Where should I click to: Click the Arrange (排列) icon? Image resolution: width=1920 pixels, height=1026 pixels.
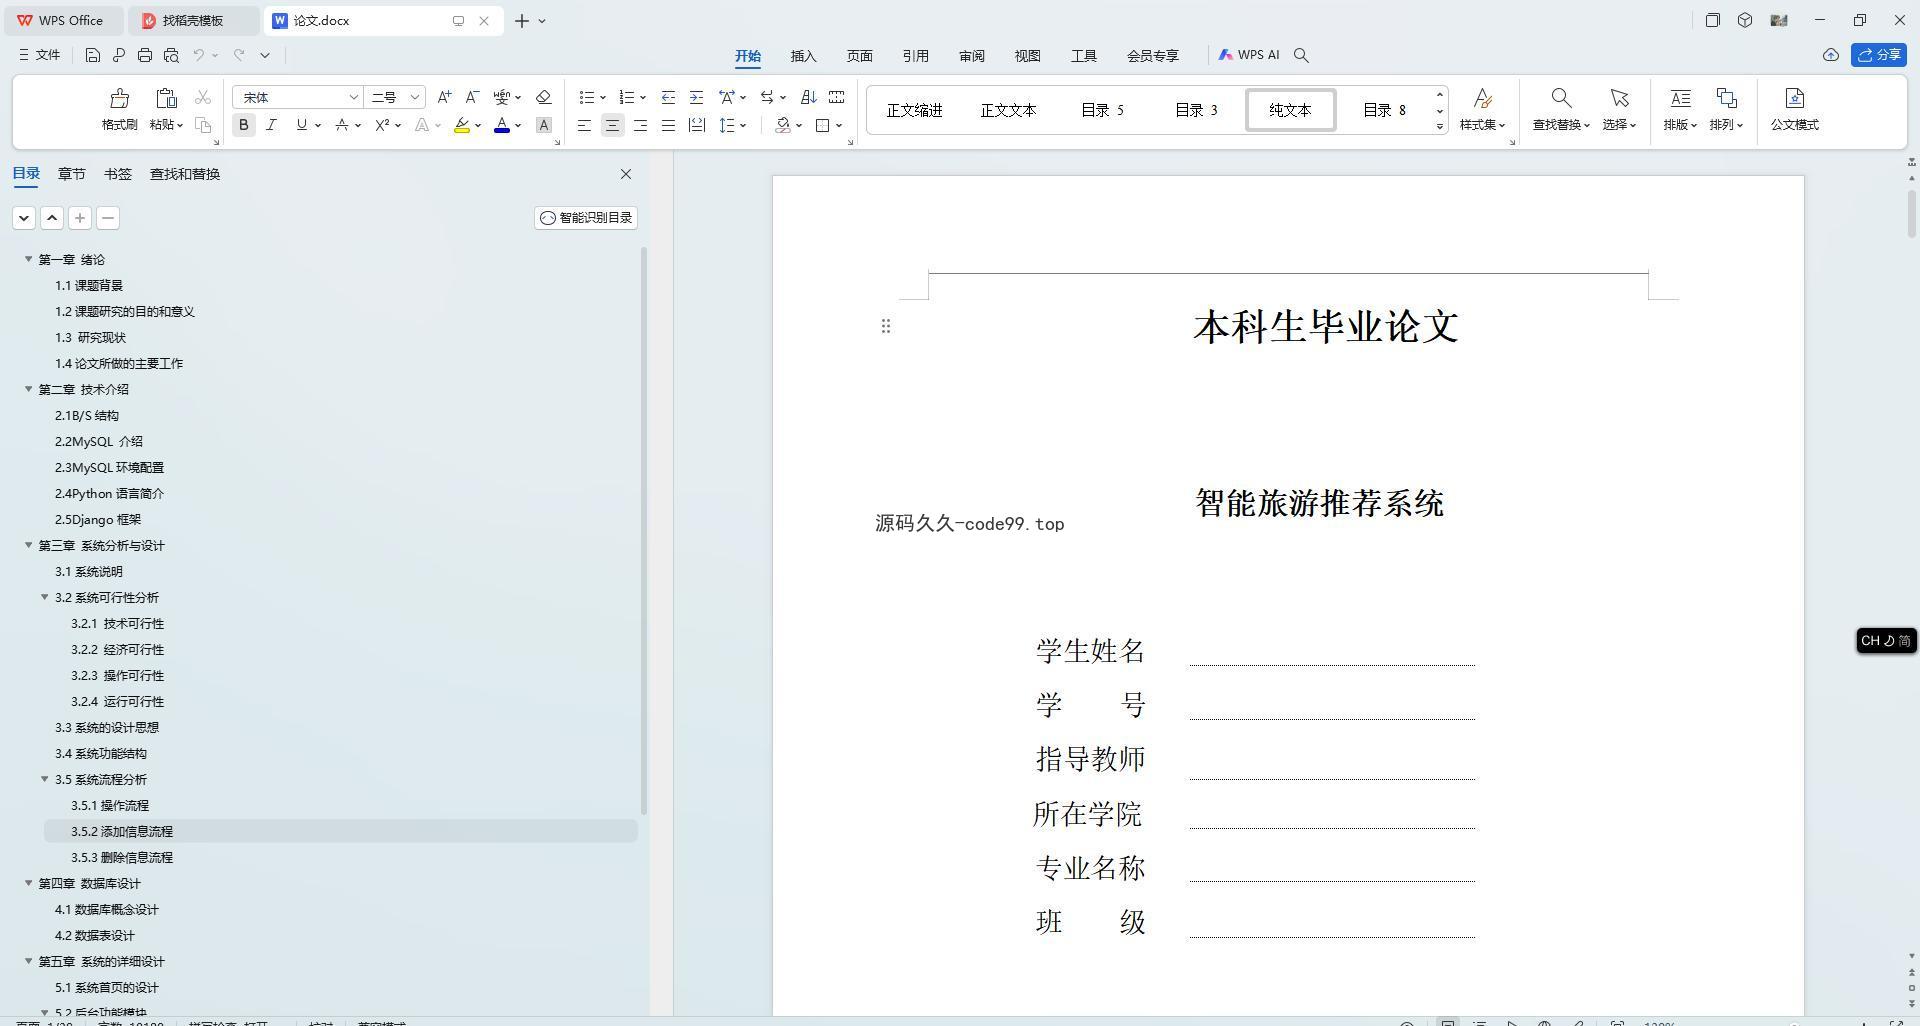[1726, 98]
